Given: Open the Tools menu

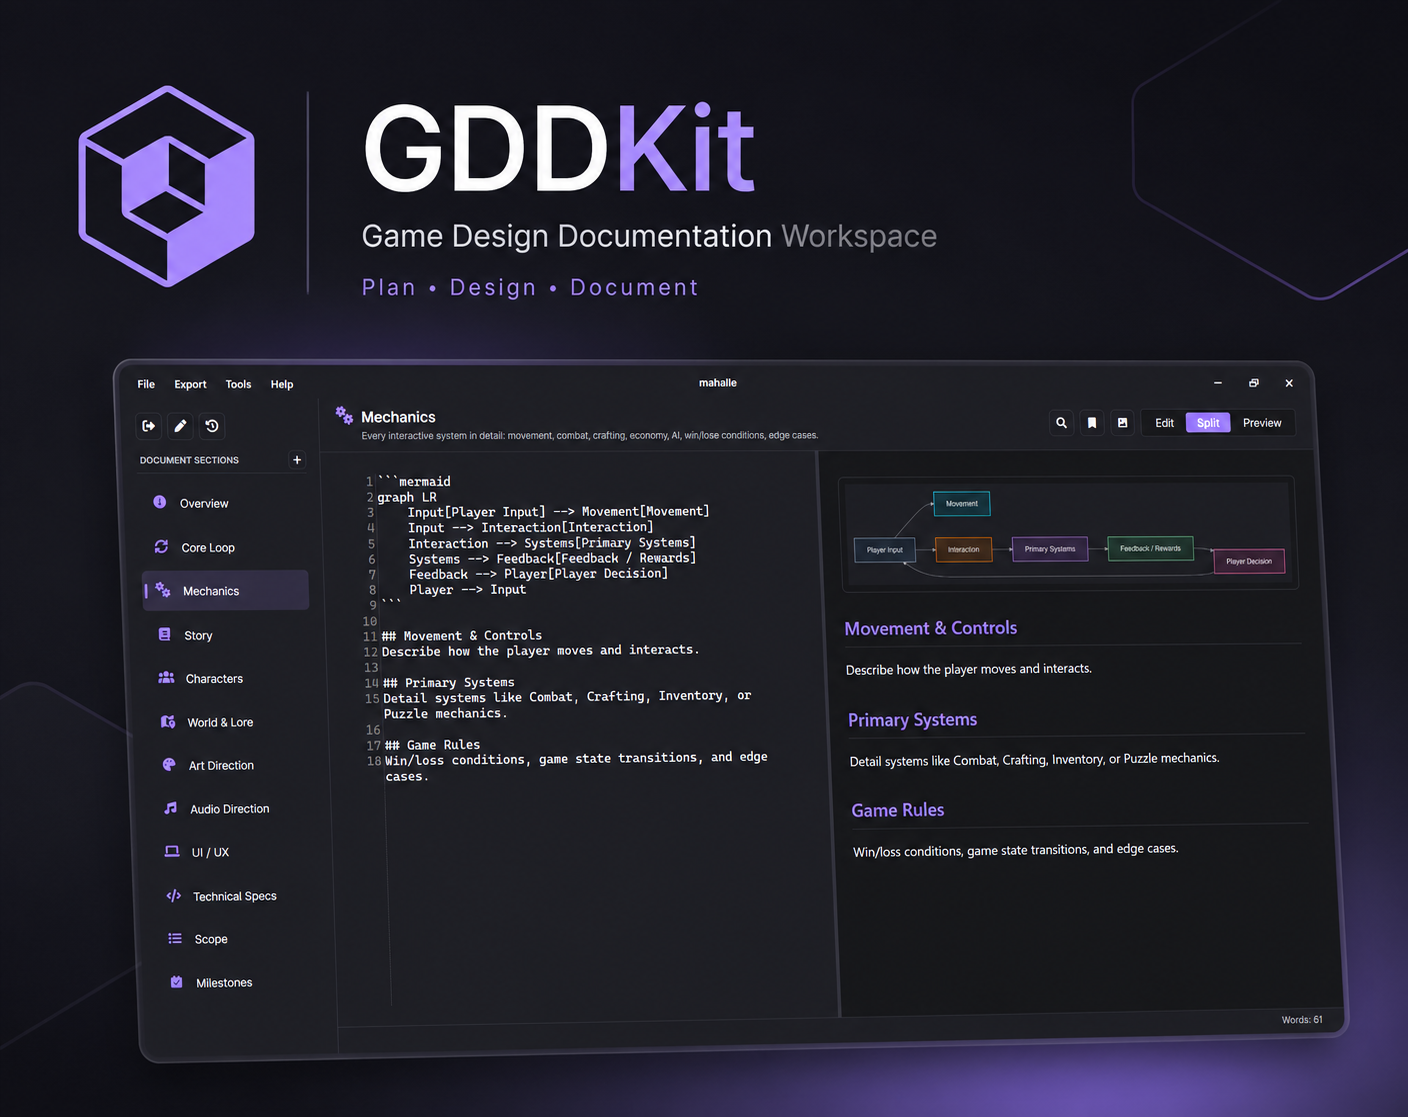Looking at the screenshot, I should click(x=238, y=384).
